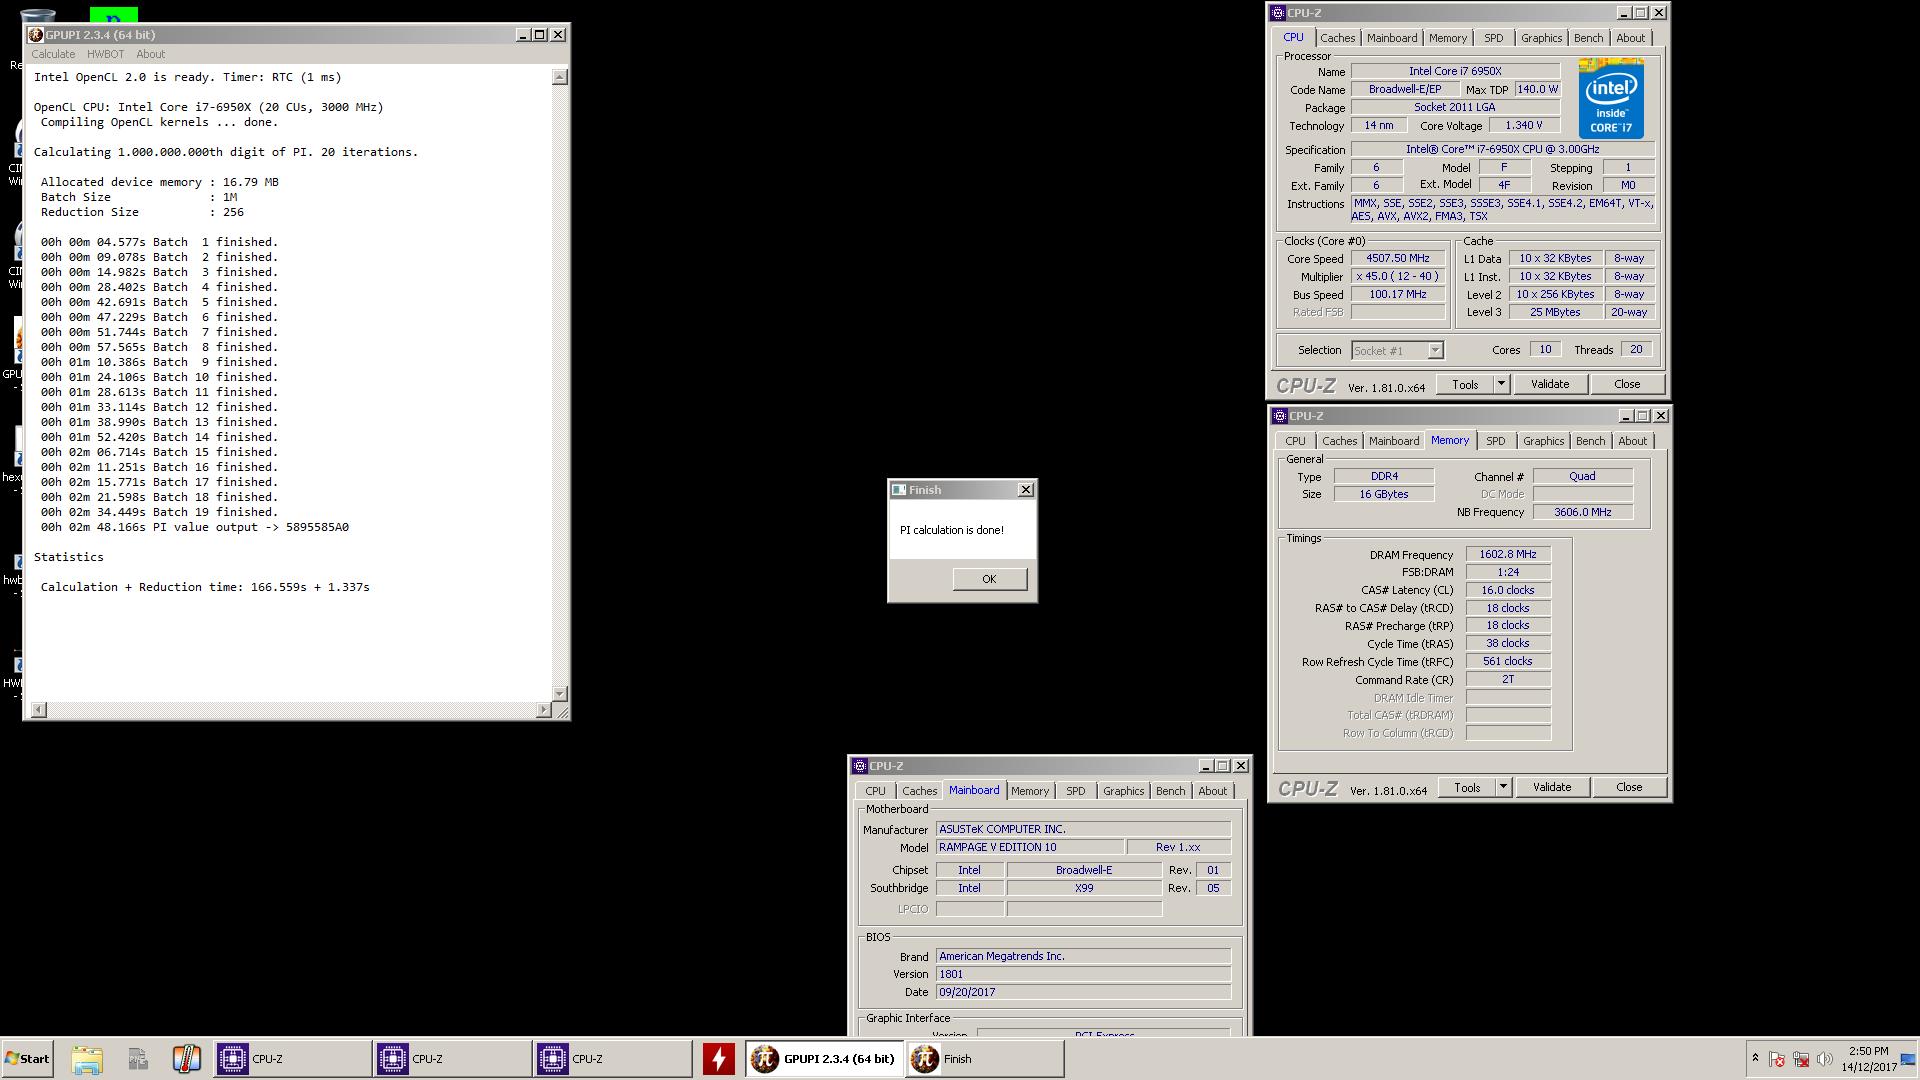Switch to Caches tab in Mainboard CPU-Z window
This screenshot has height=1080, width=1920.
point(919,791)
